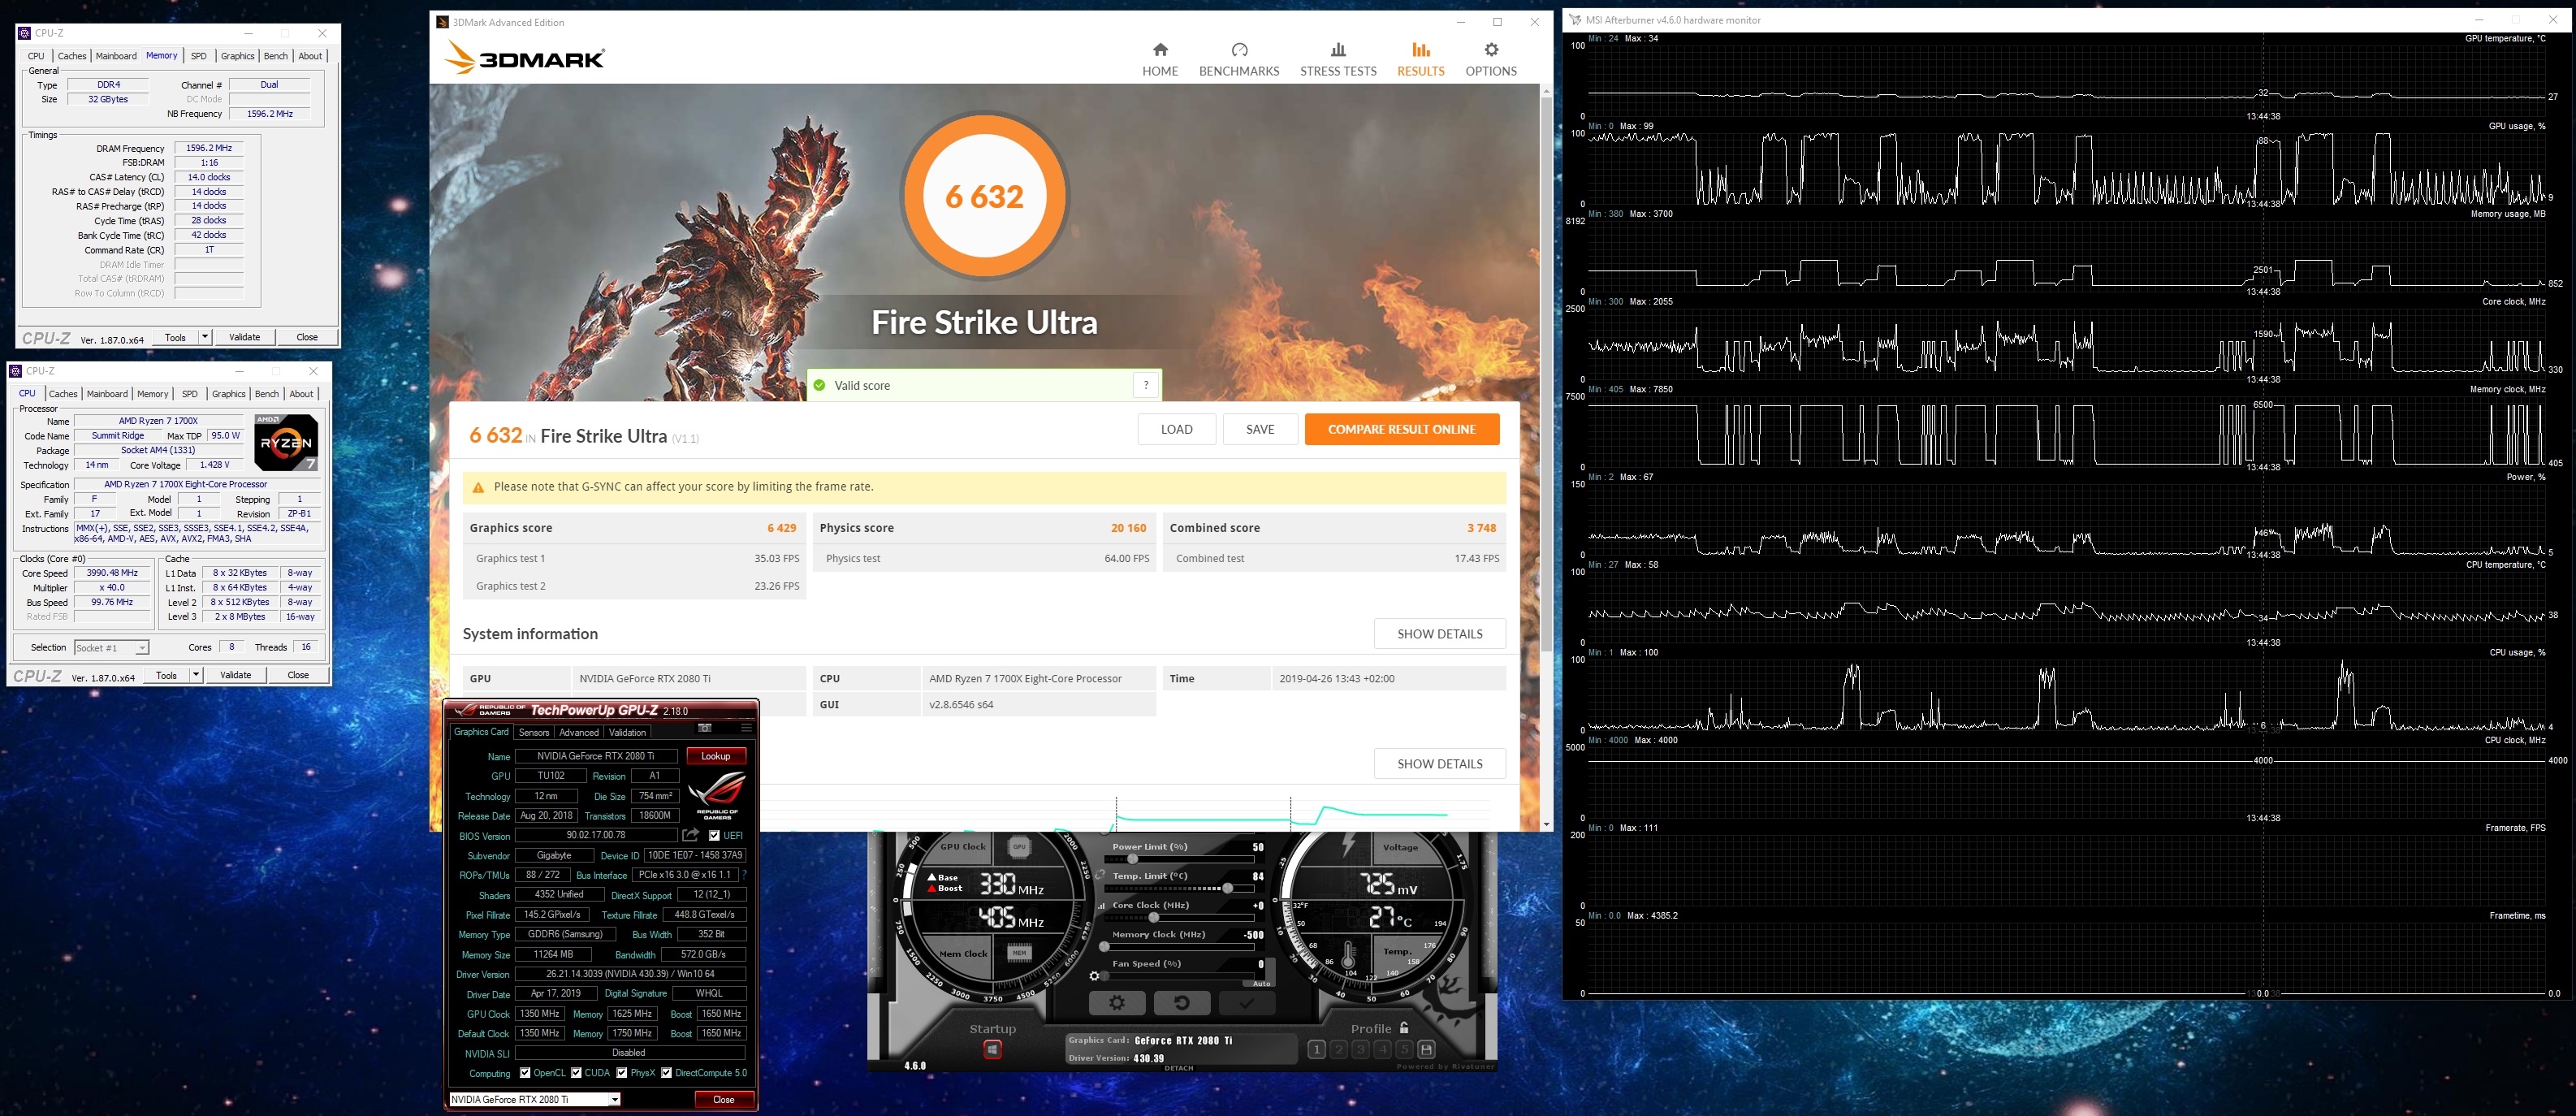Switch to RESULTS tab in 3DMark
Screen dimensions: 2576x1116
1420,59
